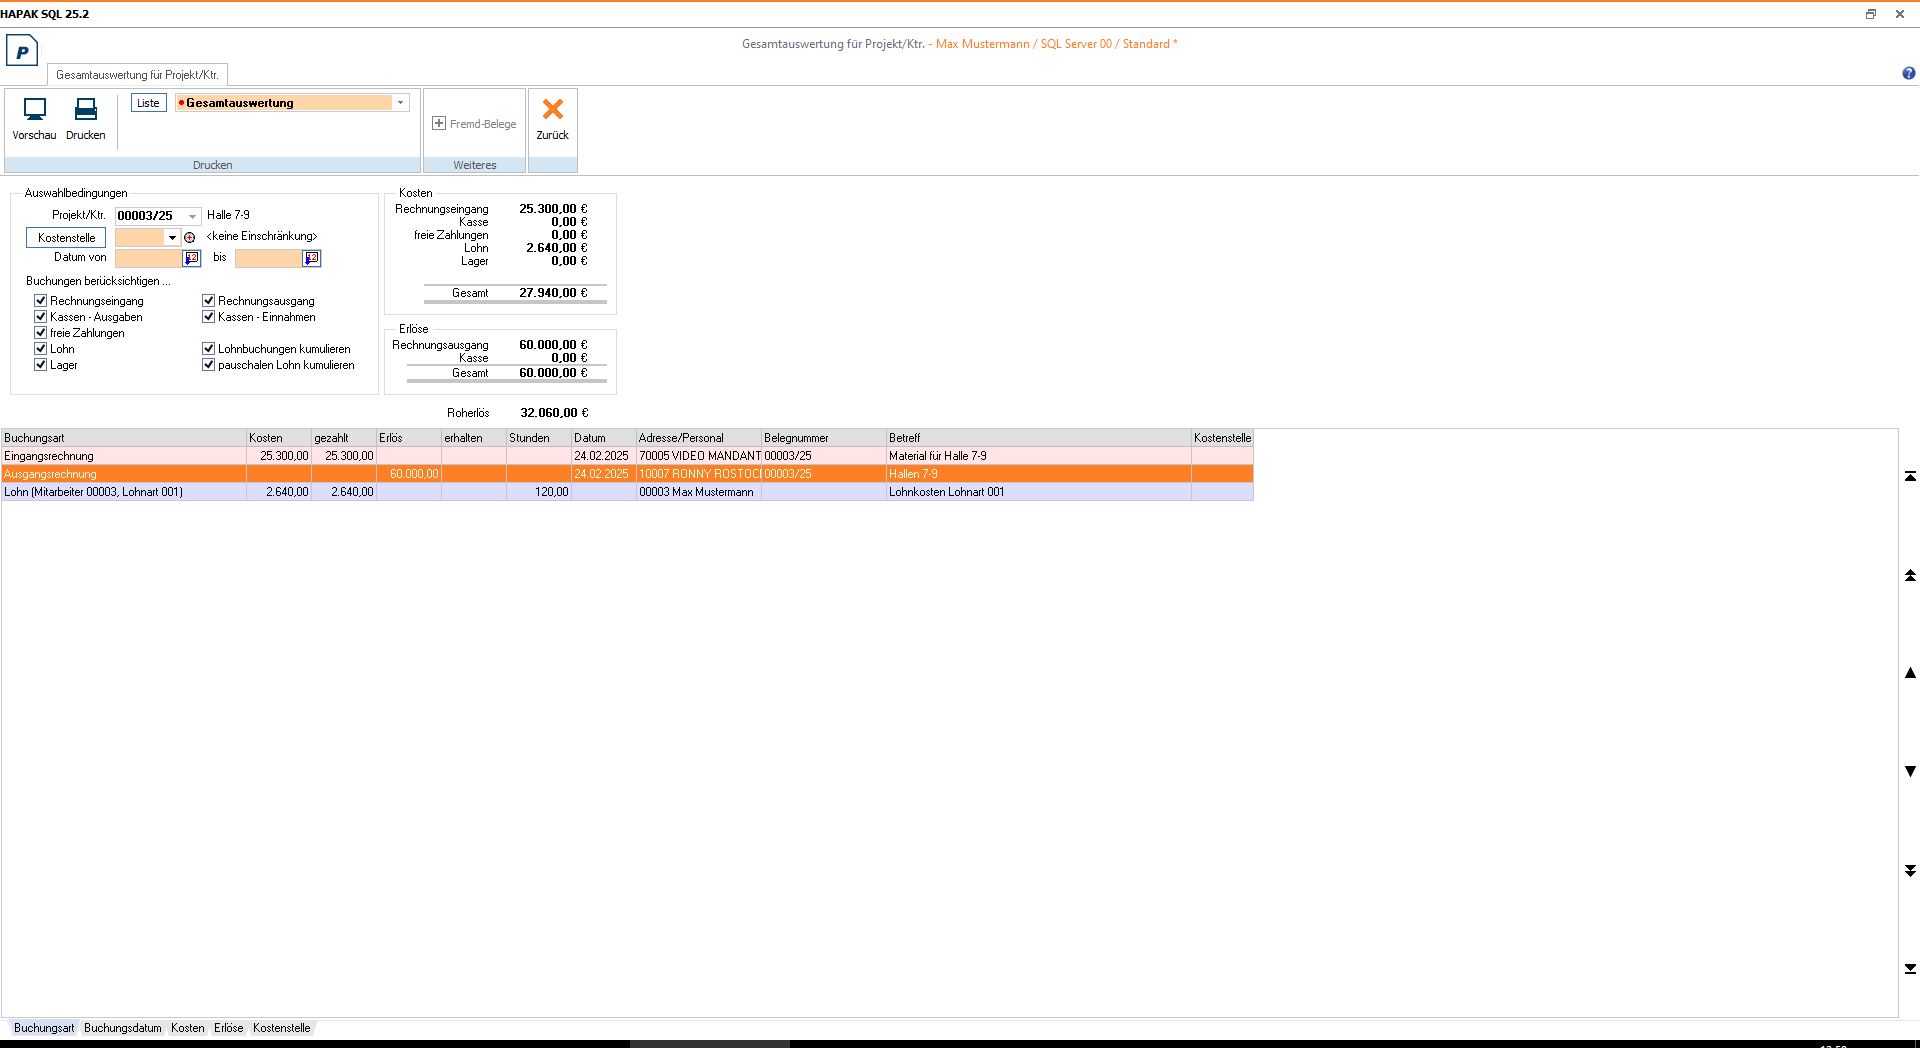Jump to last record using bottom arrow
The image size is (1920, 1048).
tap(1910, 969)
